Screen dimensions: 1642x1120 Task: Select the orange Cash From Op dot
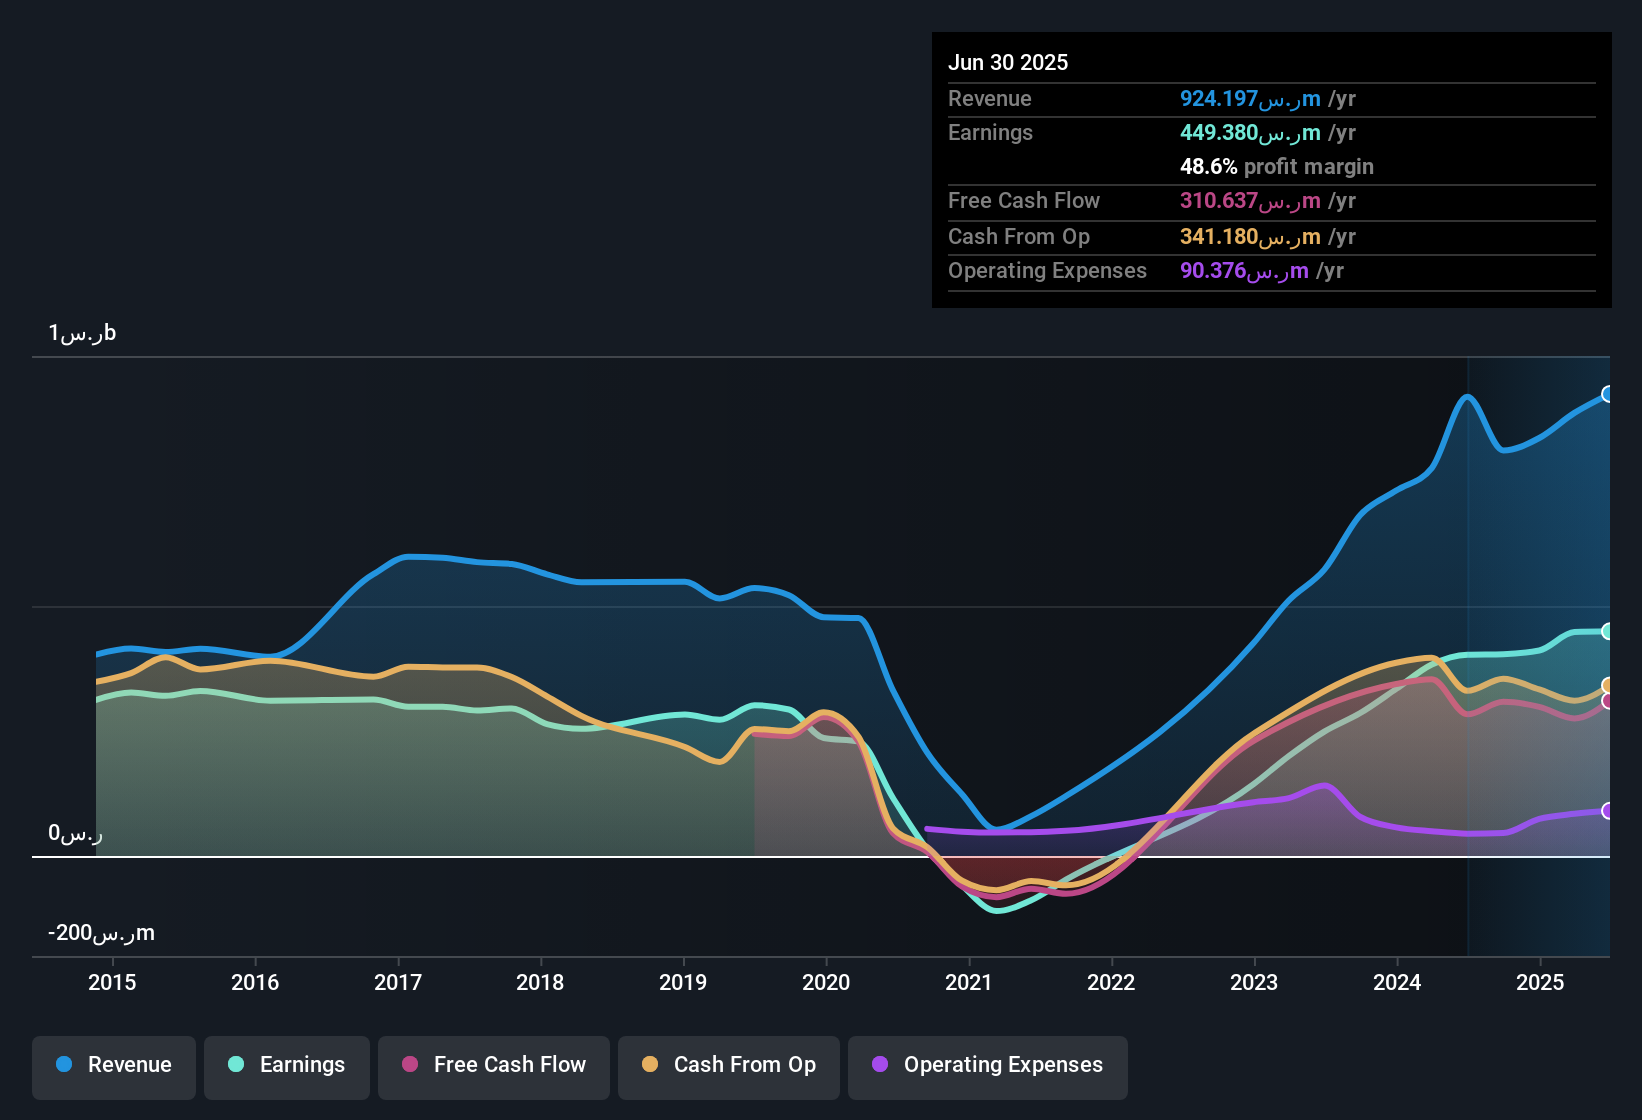[650, 1065]
